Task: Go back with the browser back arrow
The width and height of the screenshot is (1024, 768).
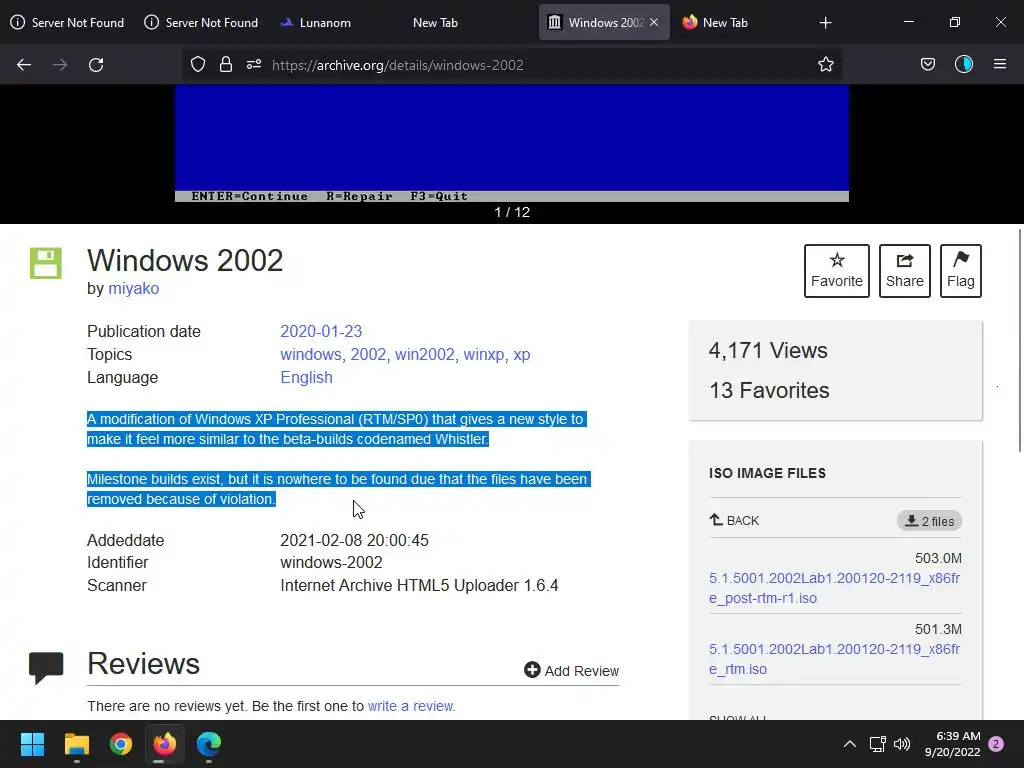Action: (x=24, y=65)
